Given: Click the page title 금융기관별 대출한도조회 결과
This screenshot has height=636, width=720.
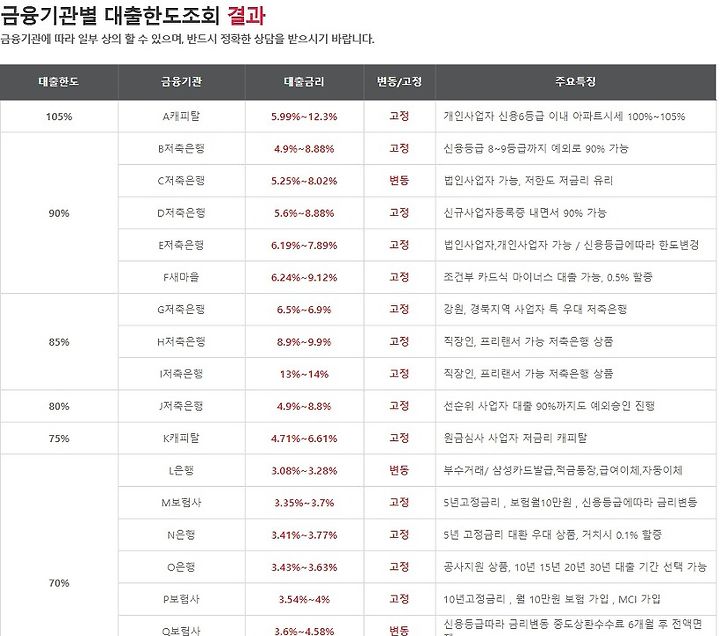Looking at the screenshot, I should [133, 15].
